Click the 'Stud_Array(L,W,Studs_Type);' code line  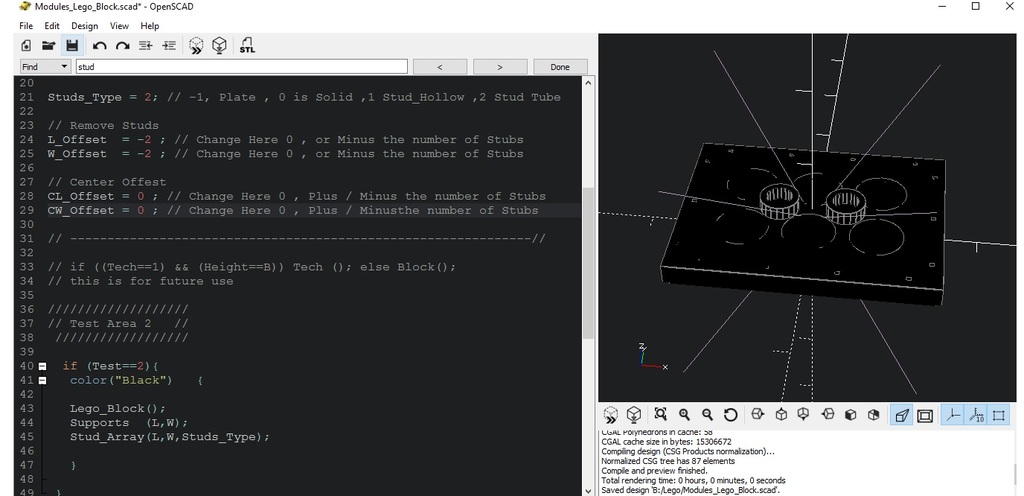(x=170, y=437)
